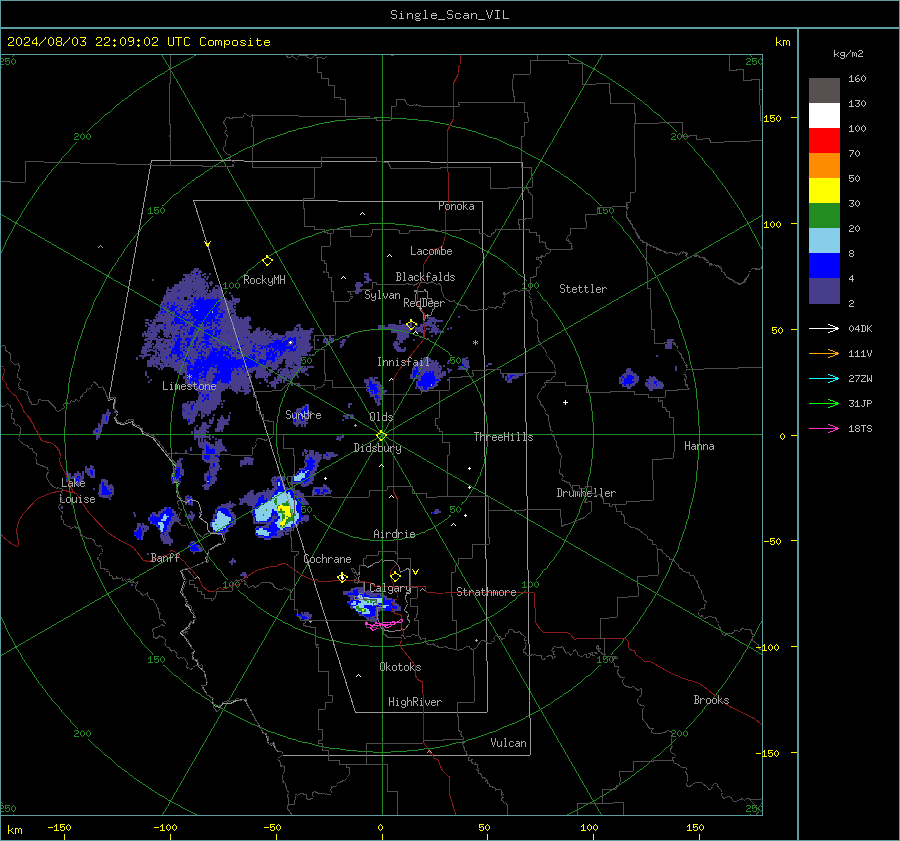
Task: Click the Blackfalds town label
Action: coord(425,277)
